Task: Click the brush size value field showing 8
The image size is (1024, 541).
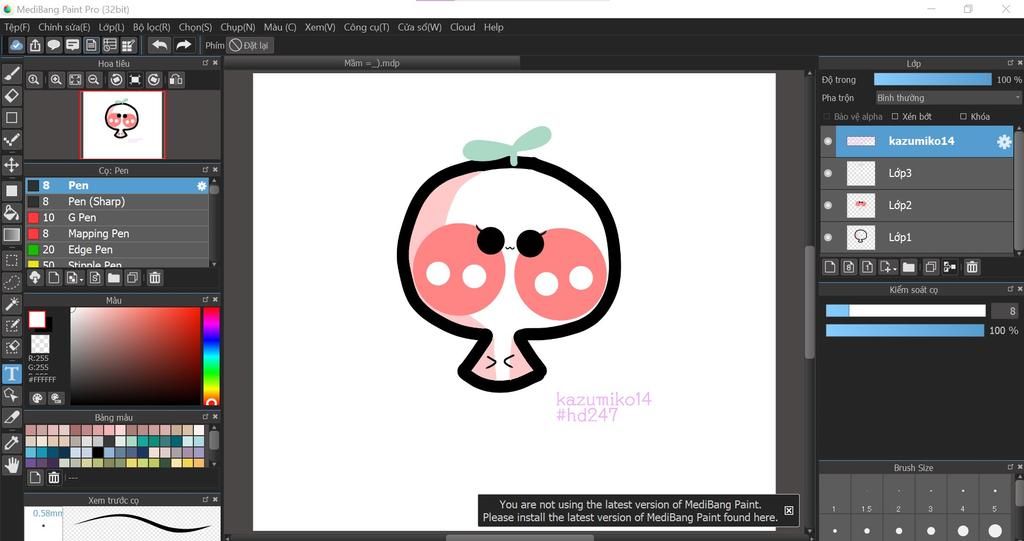Action: coord(1004,311)
